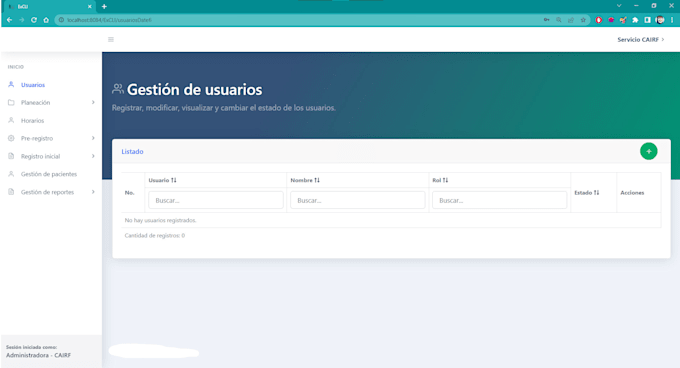Screen dimensions: 680x368
Task: Sort table by Rol column
Action: [445, 180]
